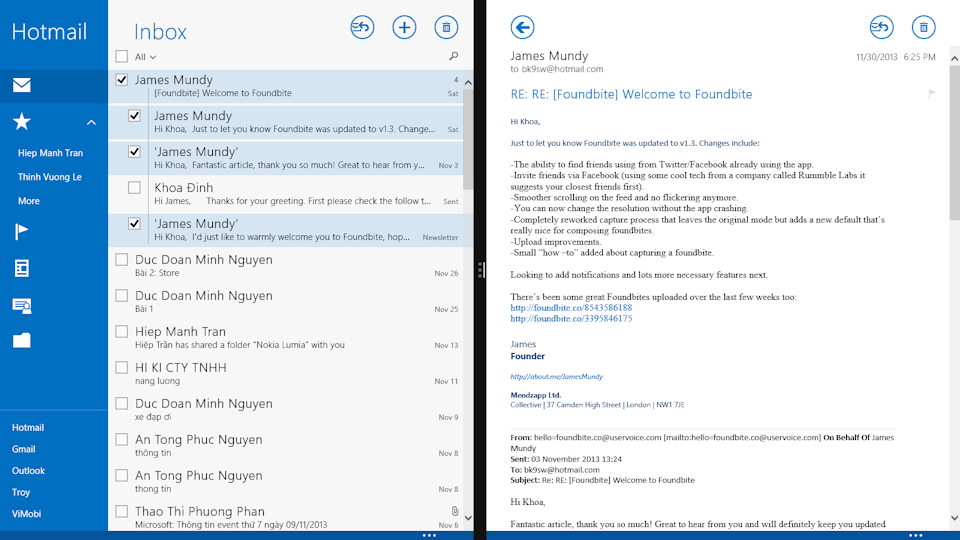Tick the select-all checkbox beside All
Viewport: 960px width, 540px height.
coord(122,56)
